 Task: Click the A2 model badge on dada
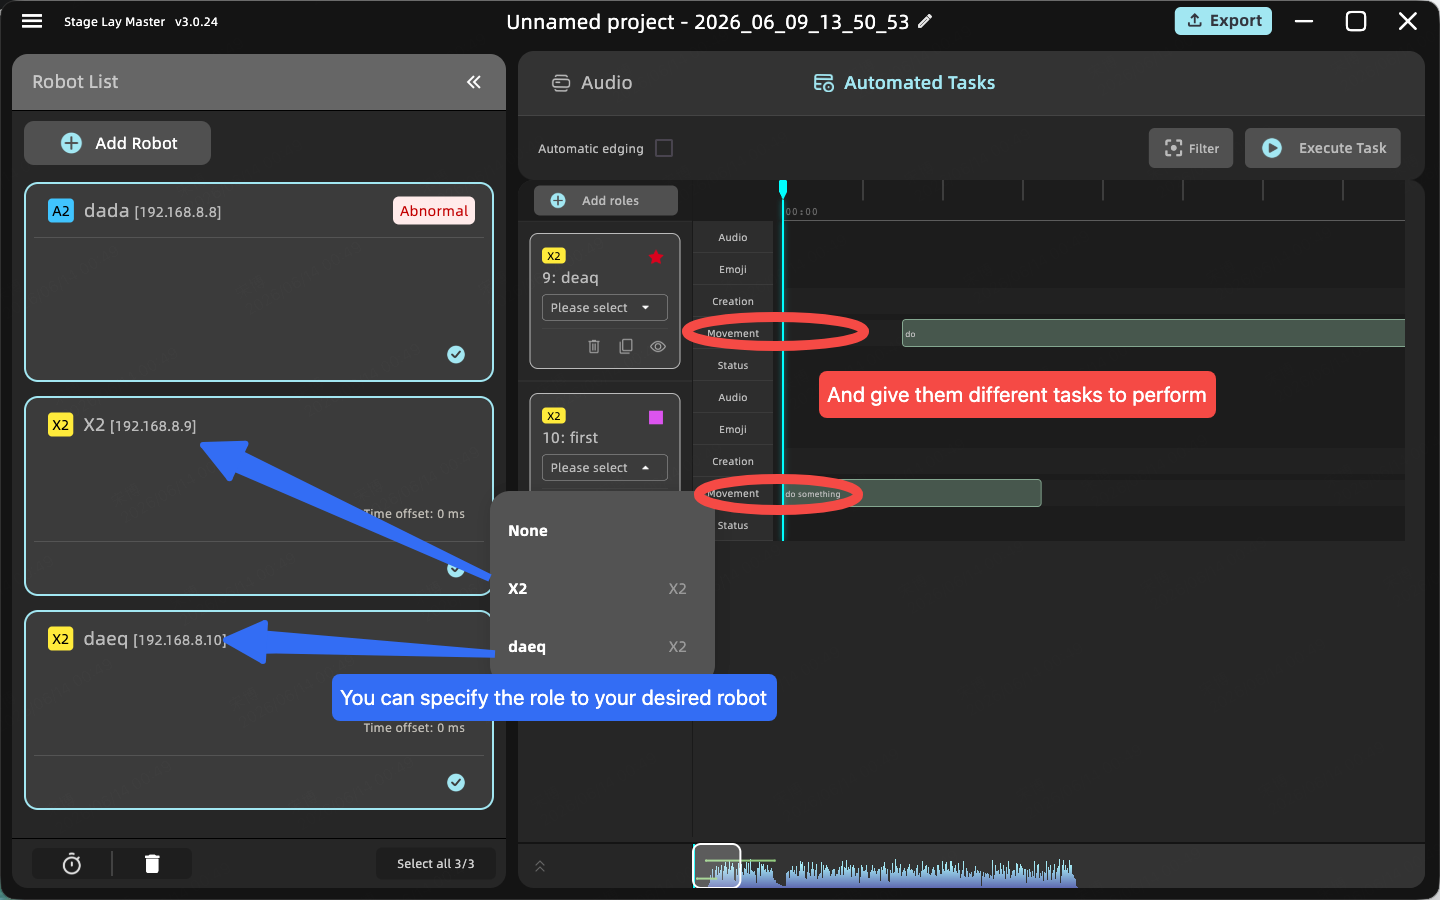click(x=61, y=211)
